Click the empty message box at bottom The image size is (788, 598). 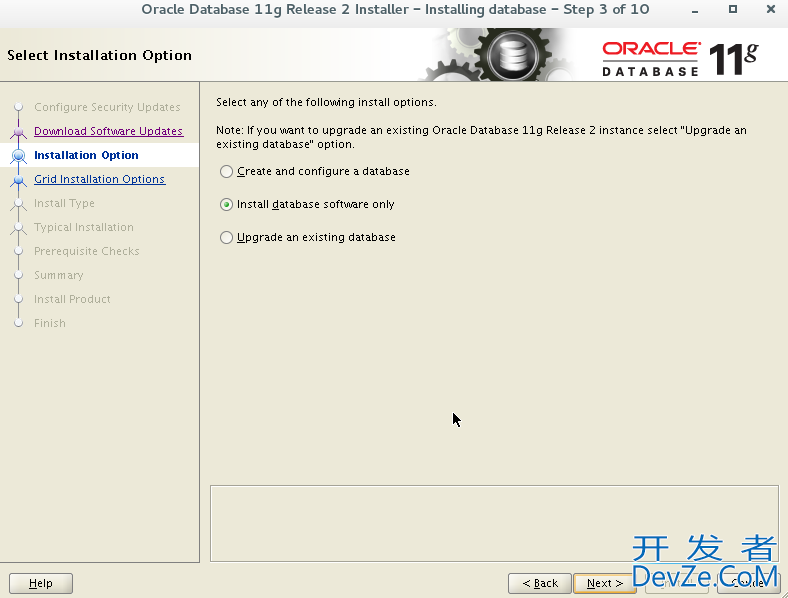495,524
